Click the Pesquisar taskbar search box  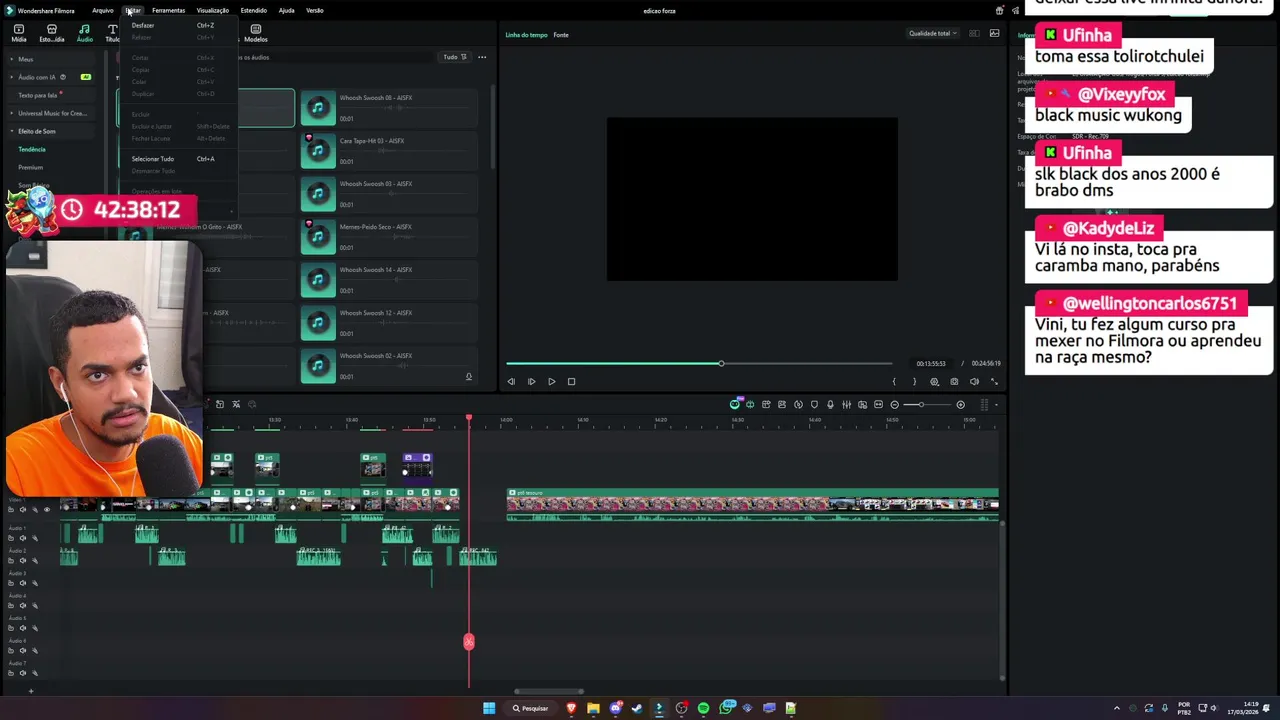point(531,708)
